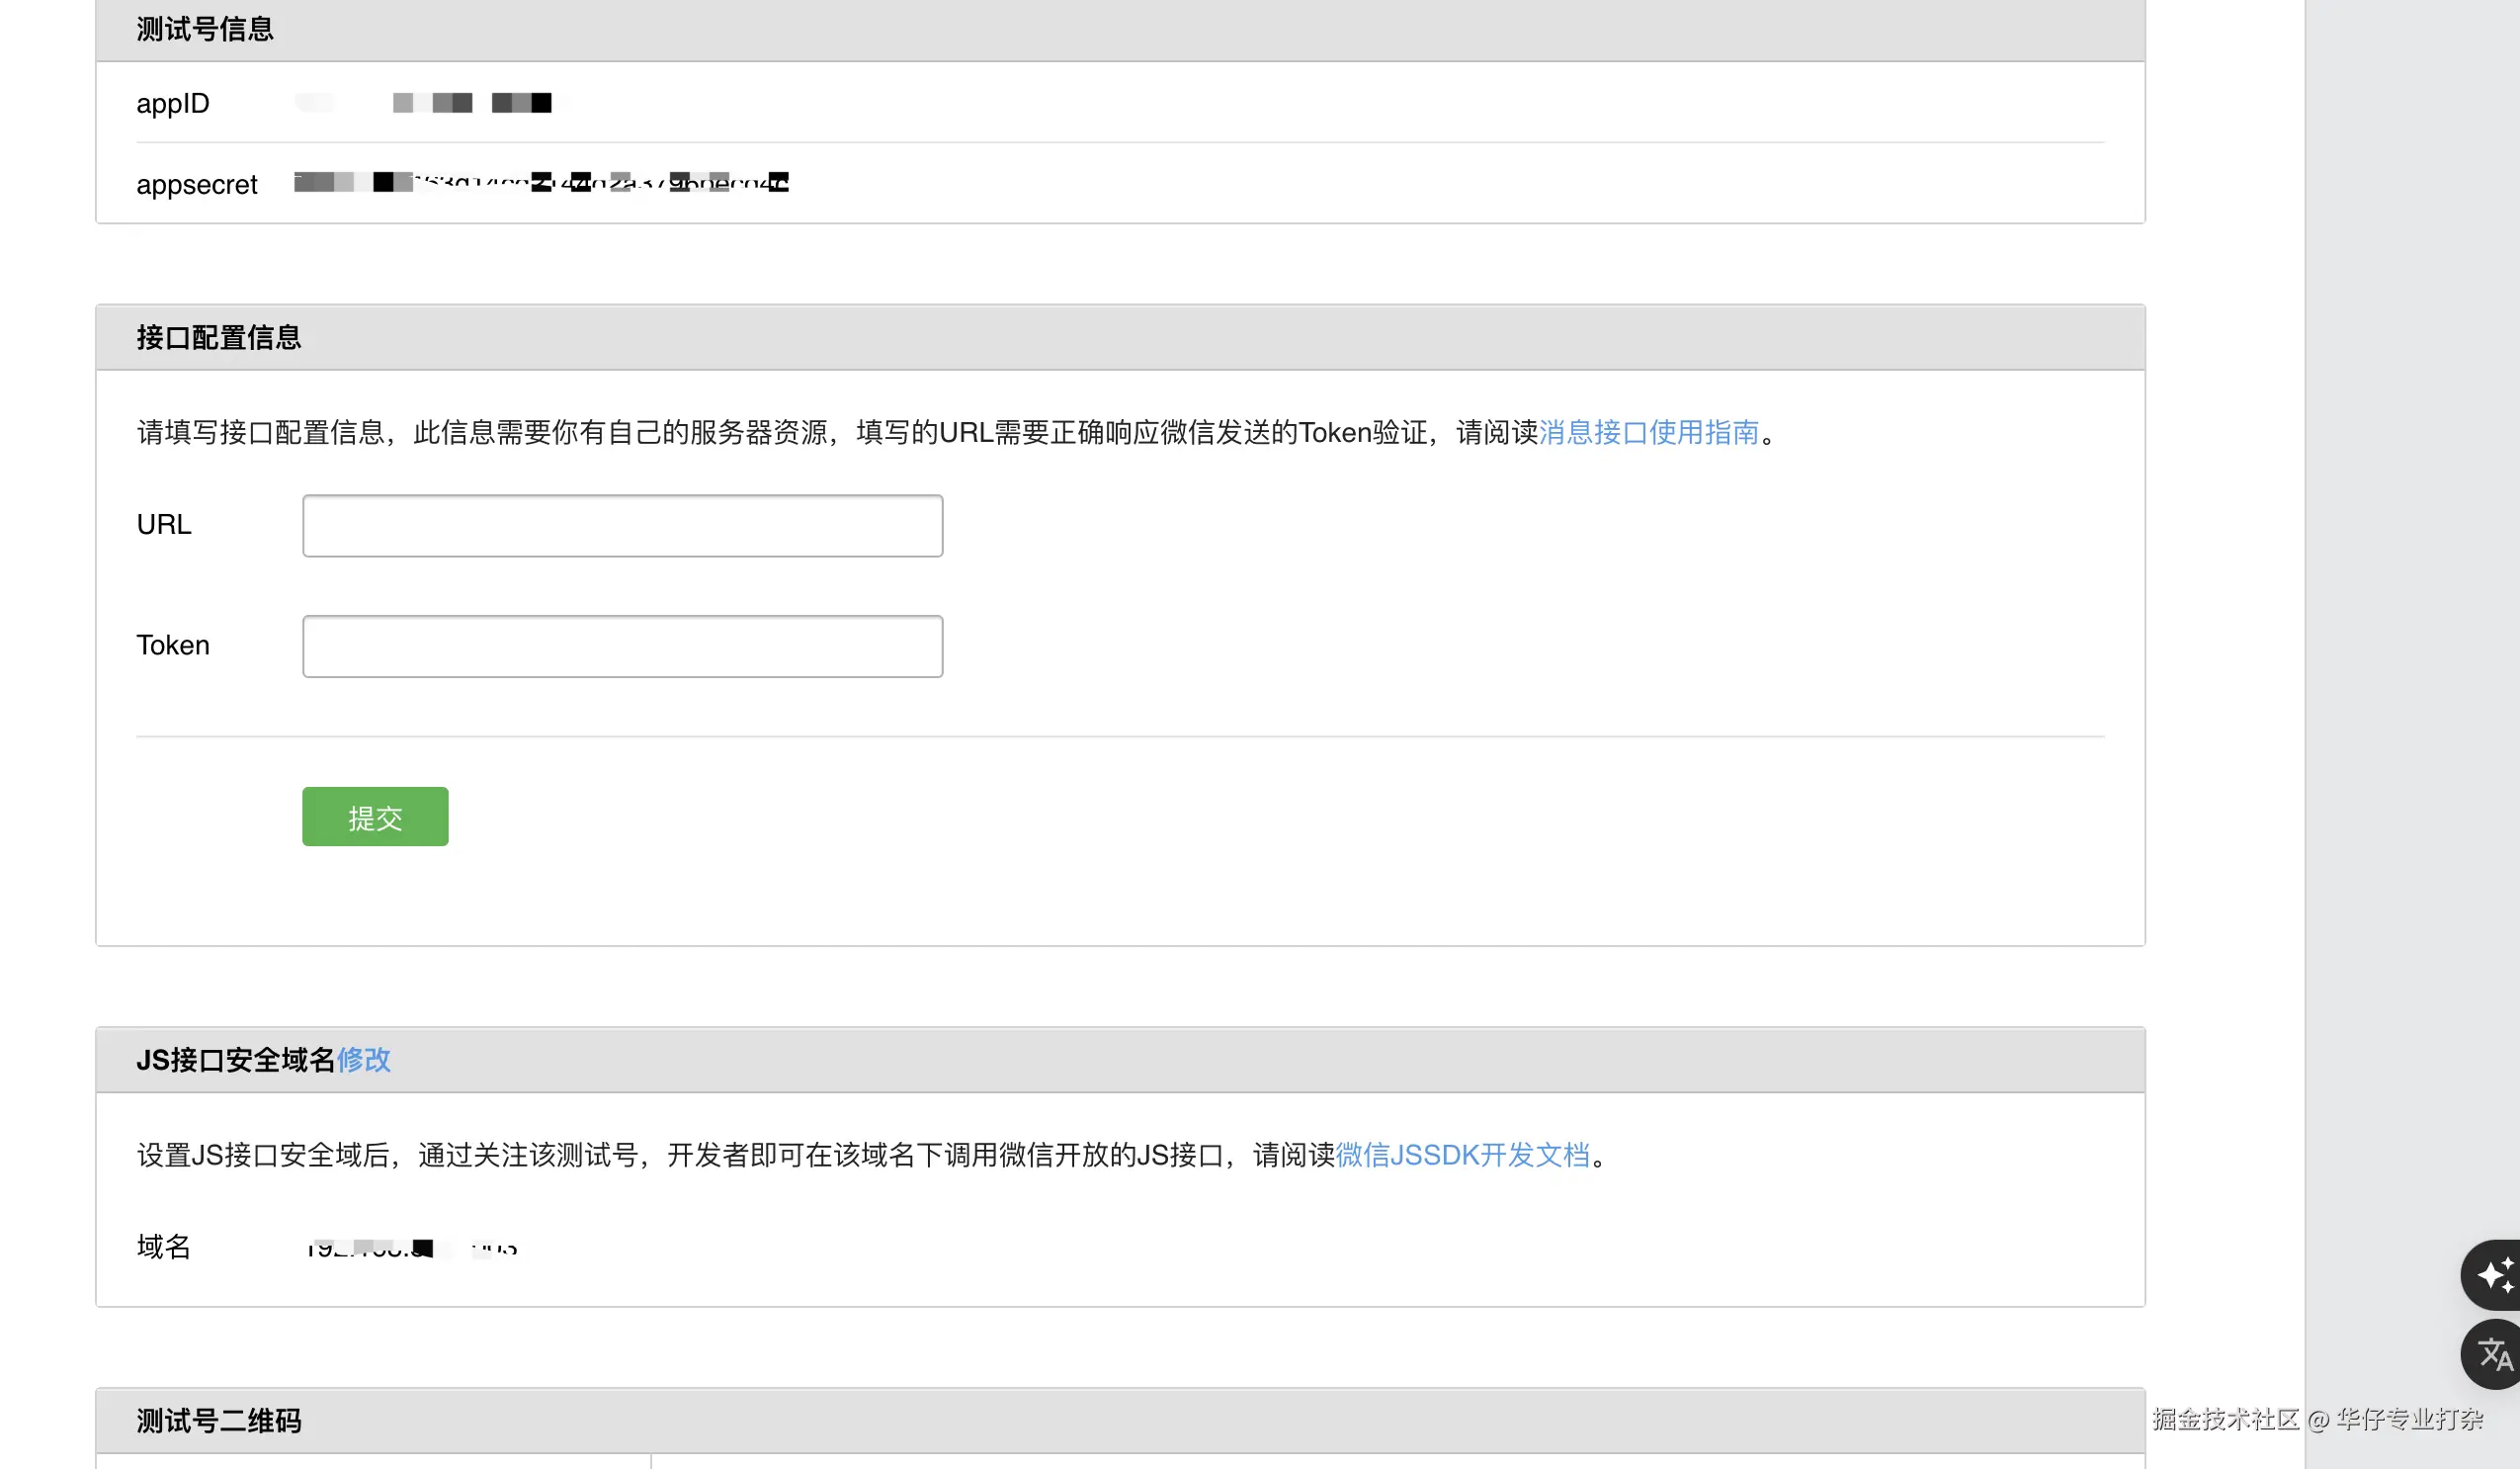The width and height of the screenshot is (2520, 1469).
Task: Click the appsecret label text
Action: [x=197, y=184]
